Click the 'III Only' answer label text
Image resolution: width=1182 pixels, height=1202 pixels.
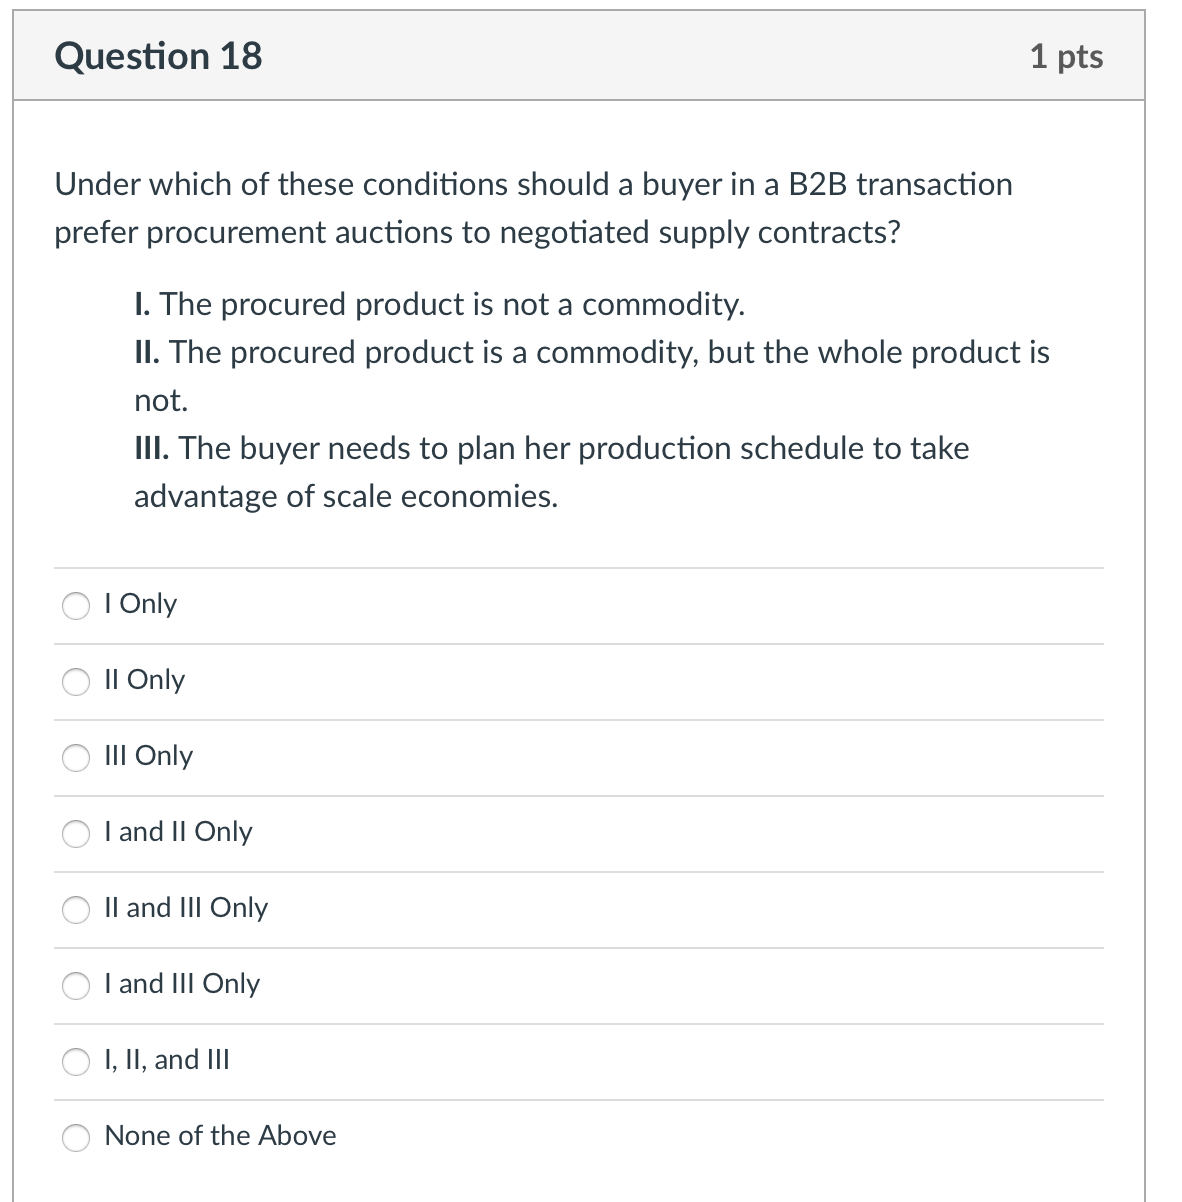(148, 756)
